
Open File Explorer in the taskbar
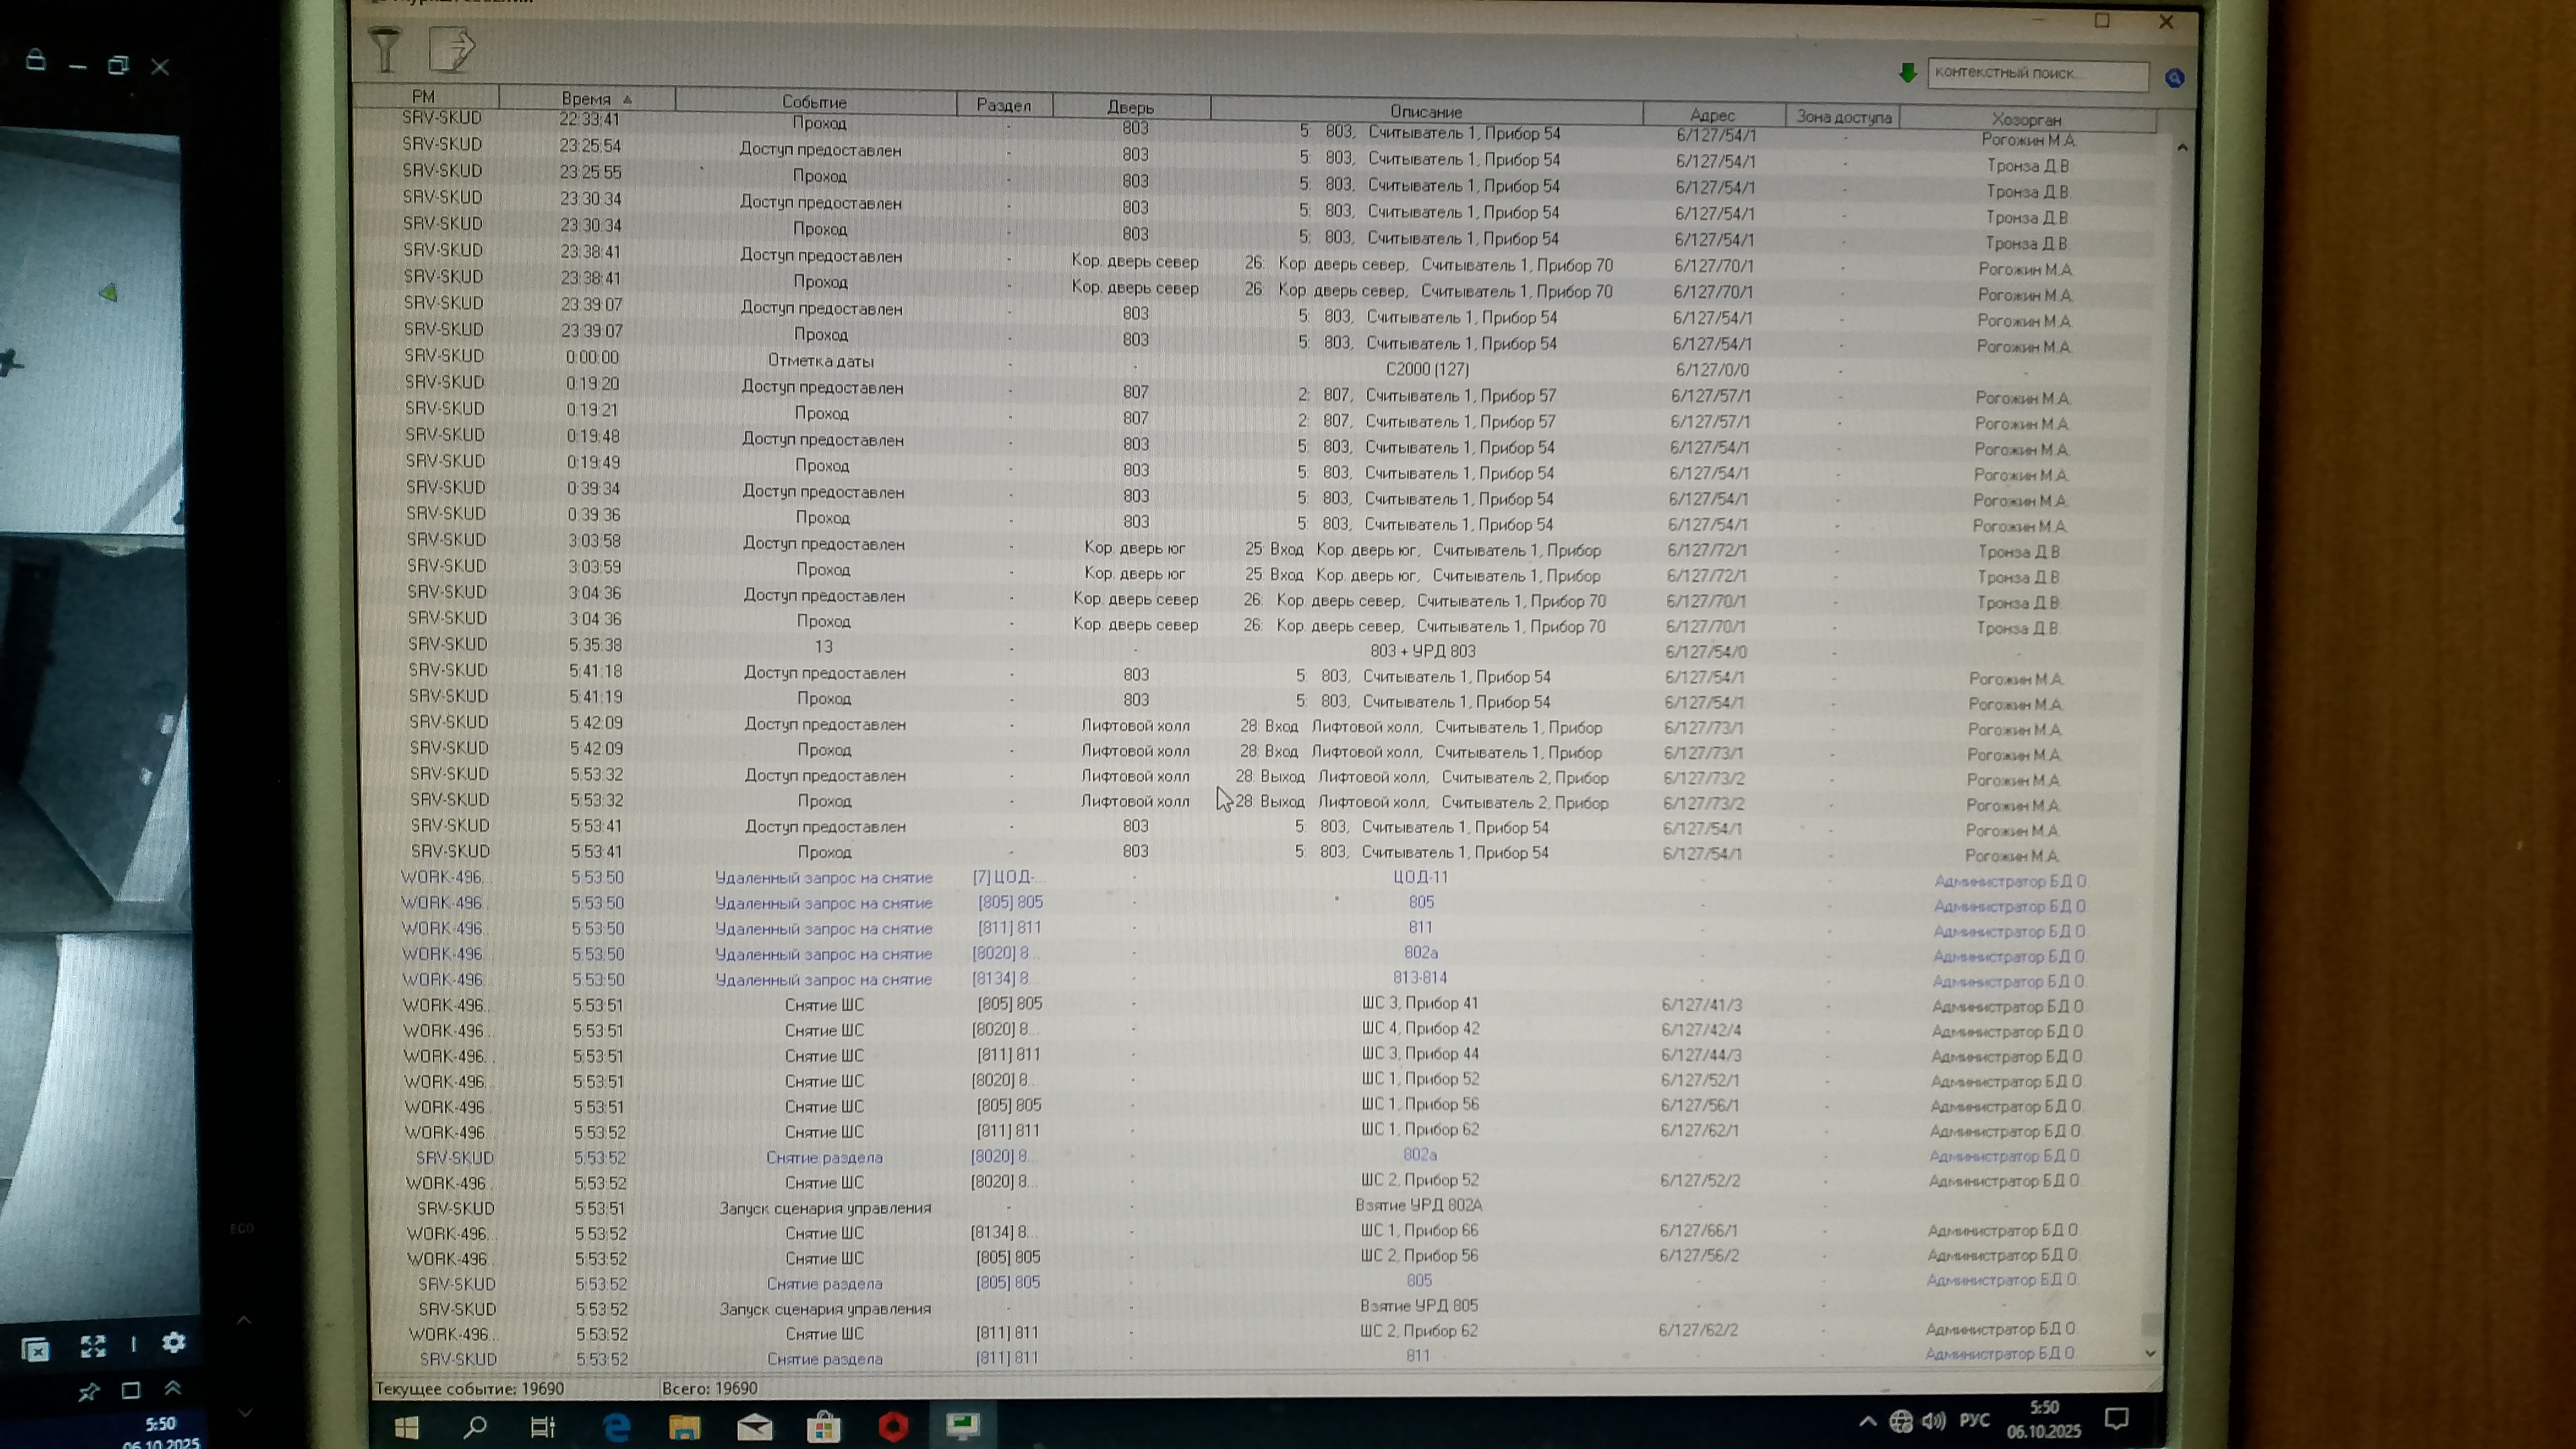(685, 1426)
